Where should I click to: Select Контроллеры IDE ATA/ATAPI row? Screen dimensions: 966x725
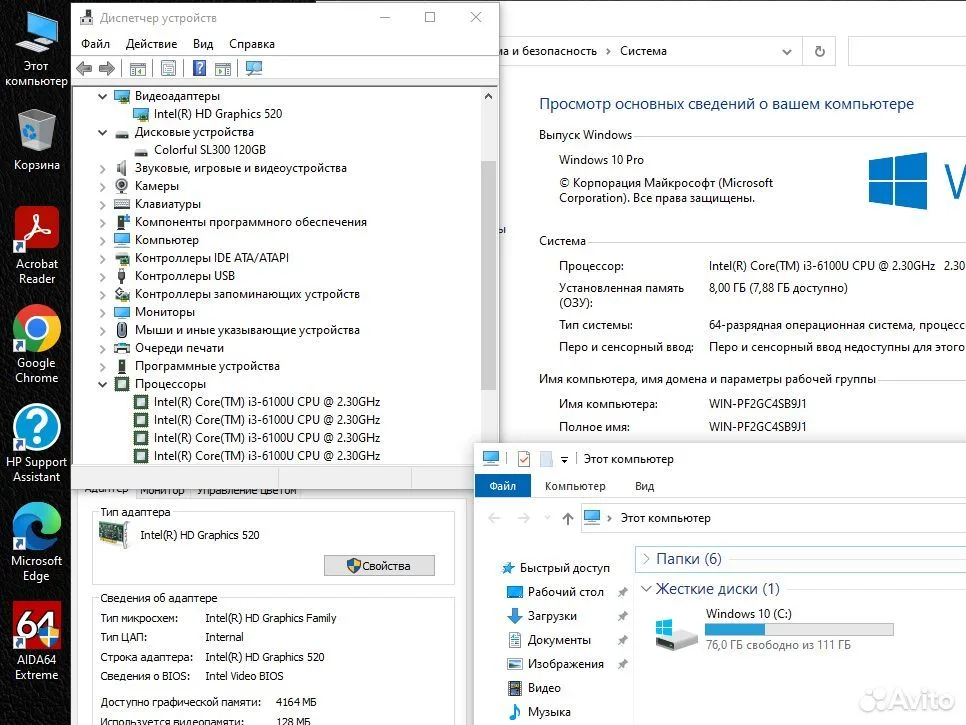[x=211, y=258]
